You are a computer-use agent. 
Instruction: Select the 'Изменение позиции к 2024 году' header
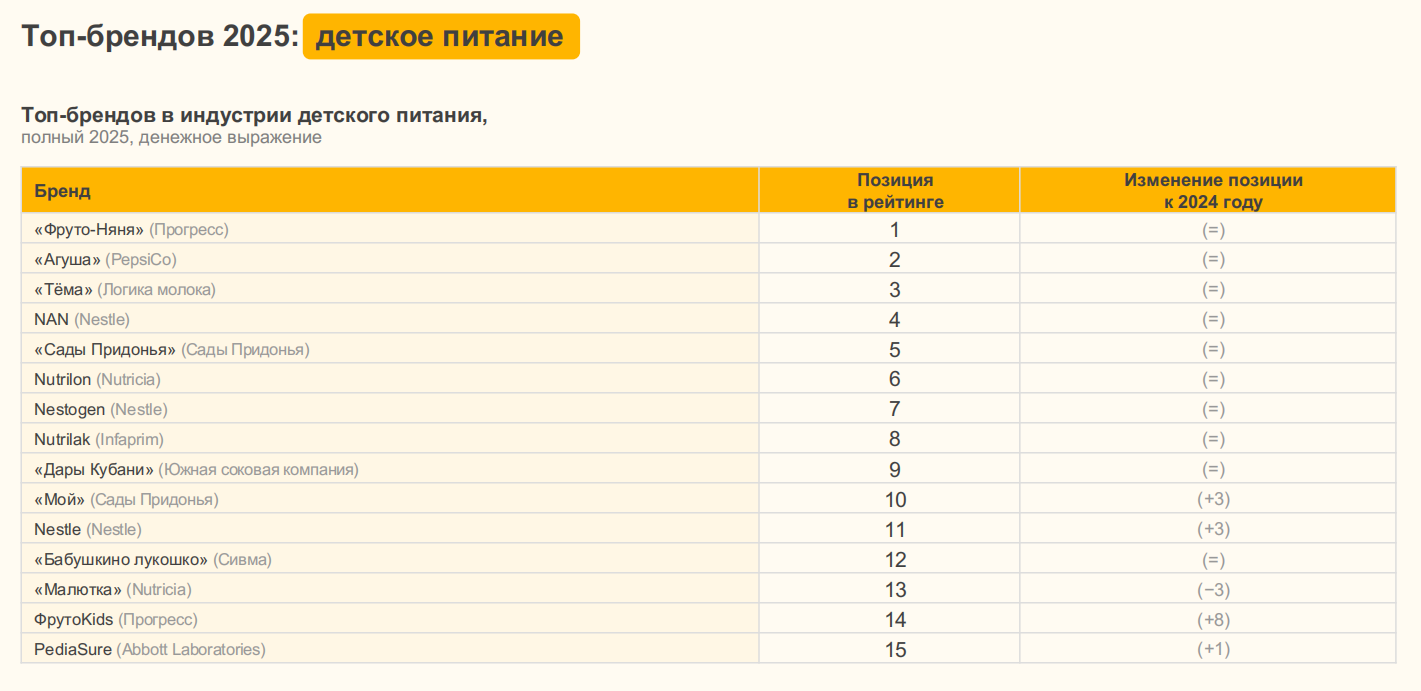coord(1208,190)
